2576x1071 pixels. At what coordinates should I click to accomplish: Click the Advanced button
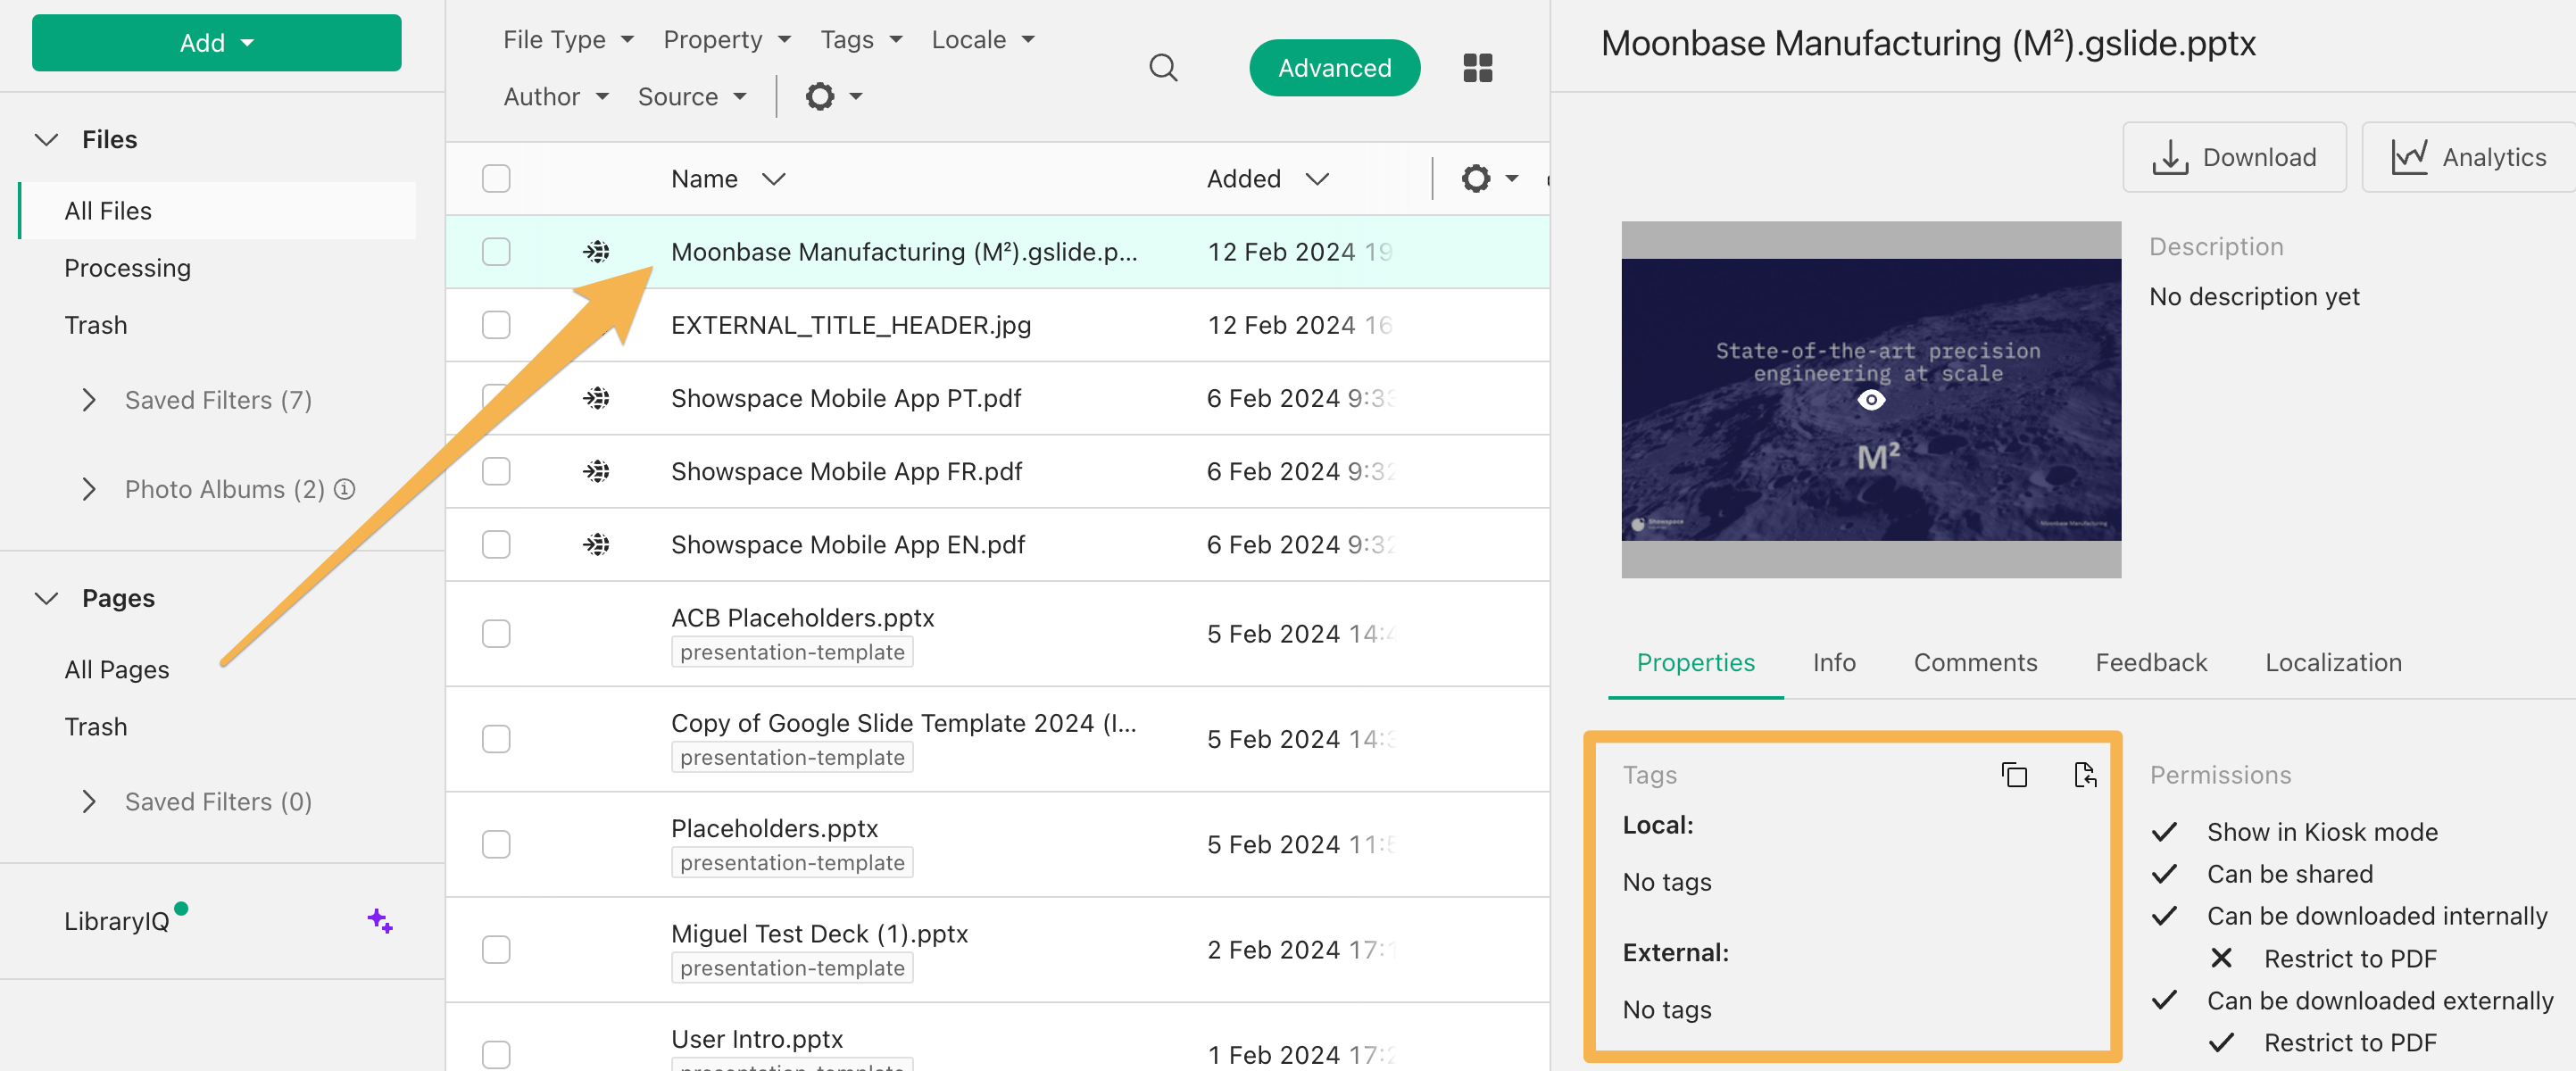tap(1334, 67)
